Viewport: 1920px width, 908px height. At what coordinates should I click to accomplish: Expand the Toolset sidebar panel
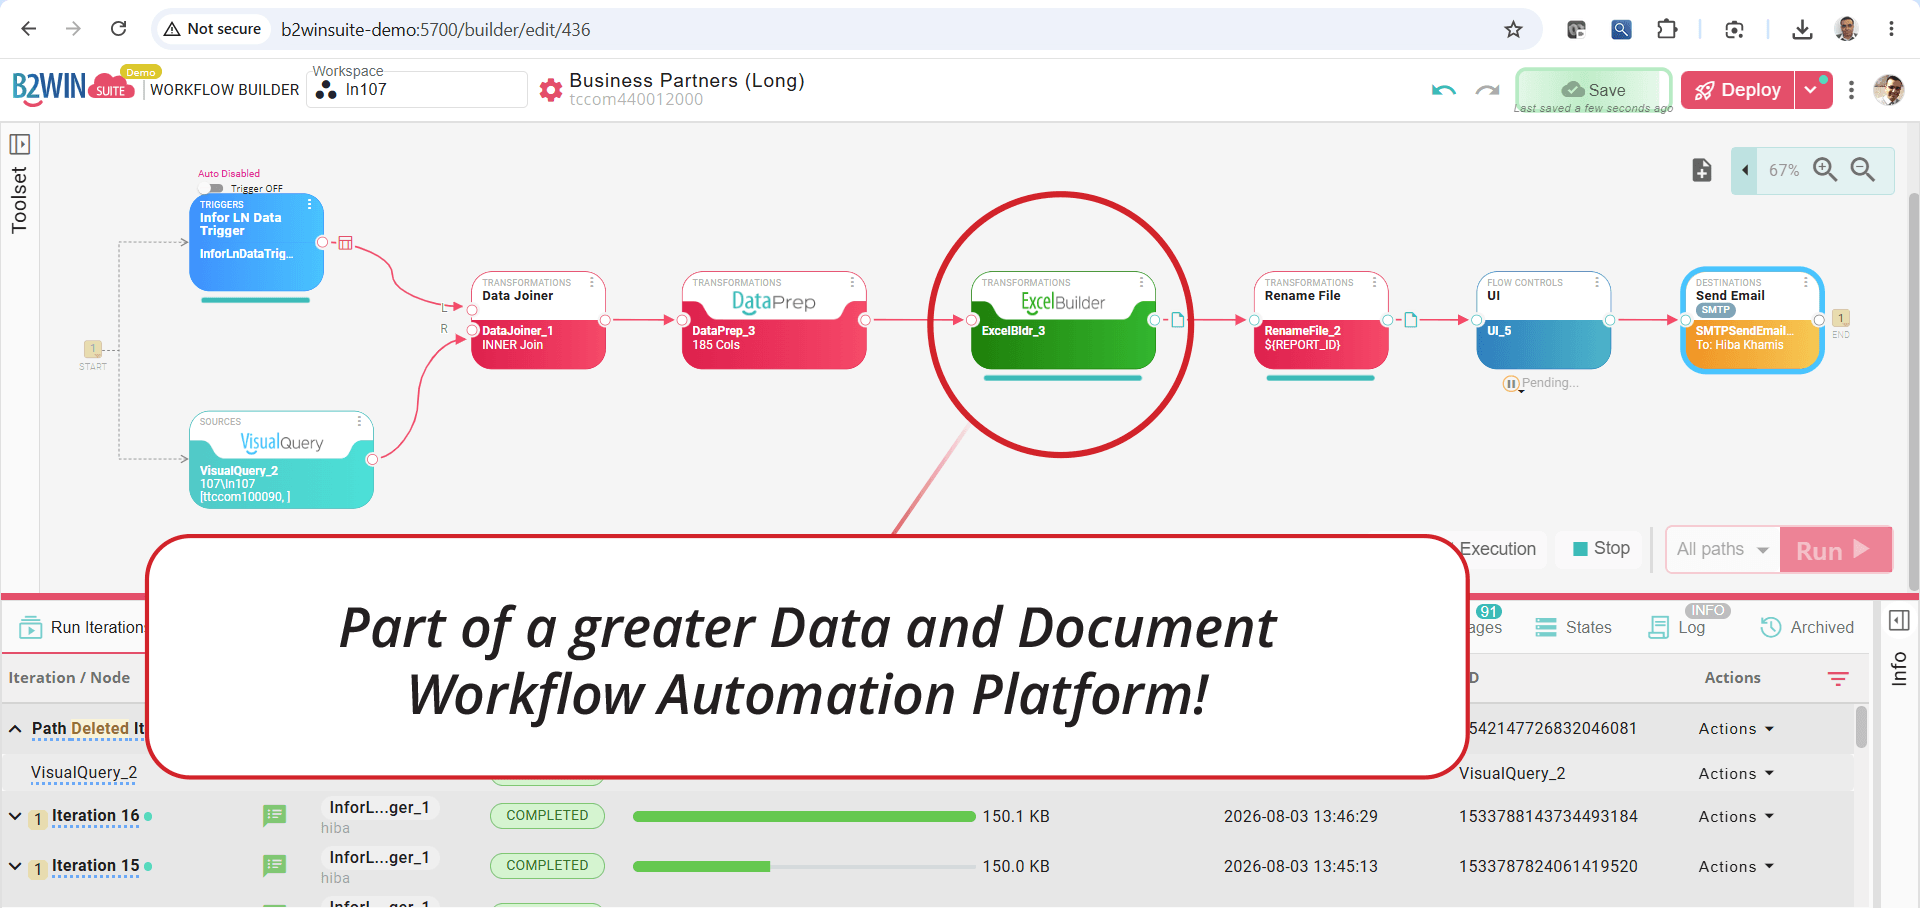tap(19, 144)
